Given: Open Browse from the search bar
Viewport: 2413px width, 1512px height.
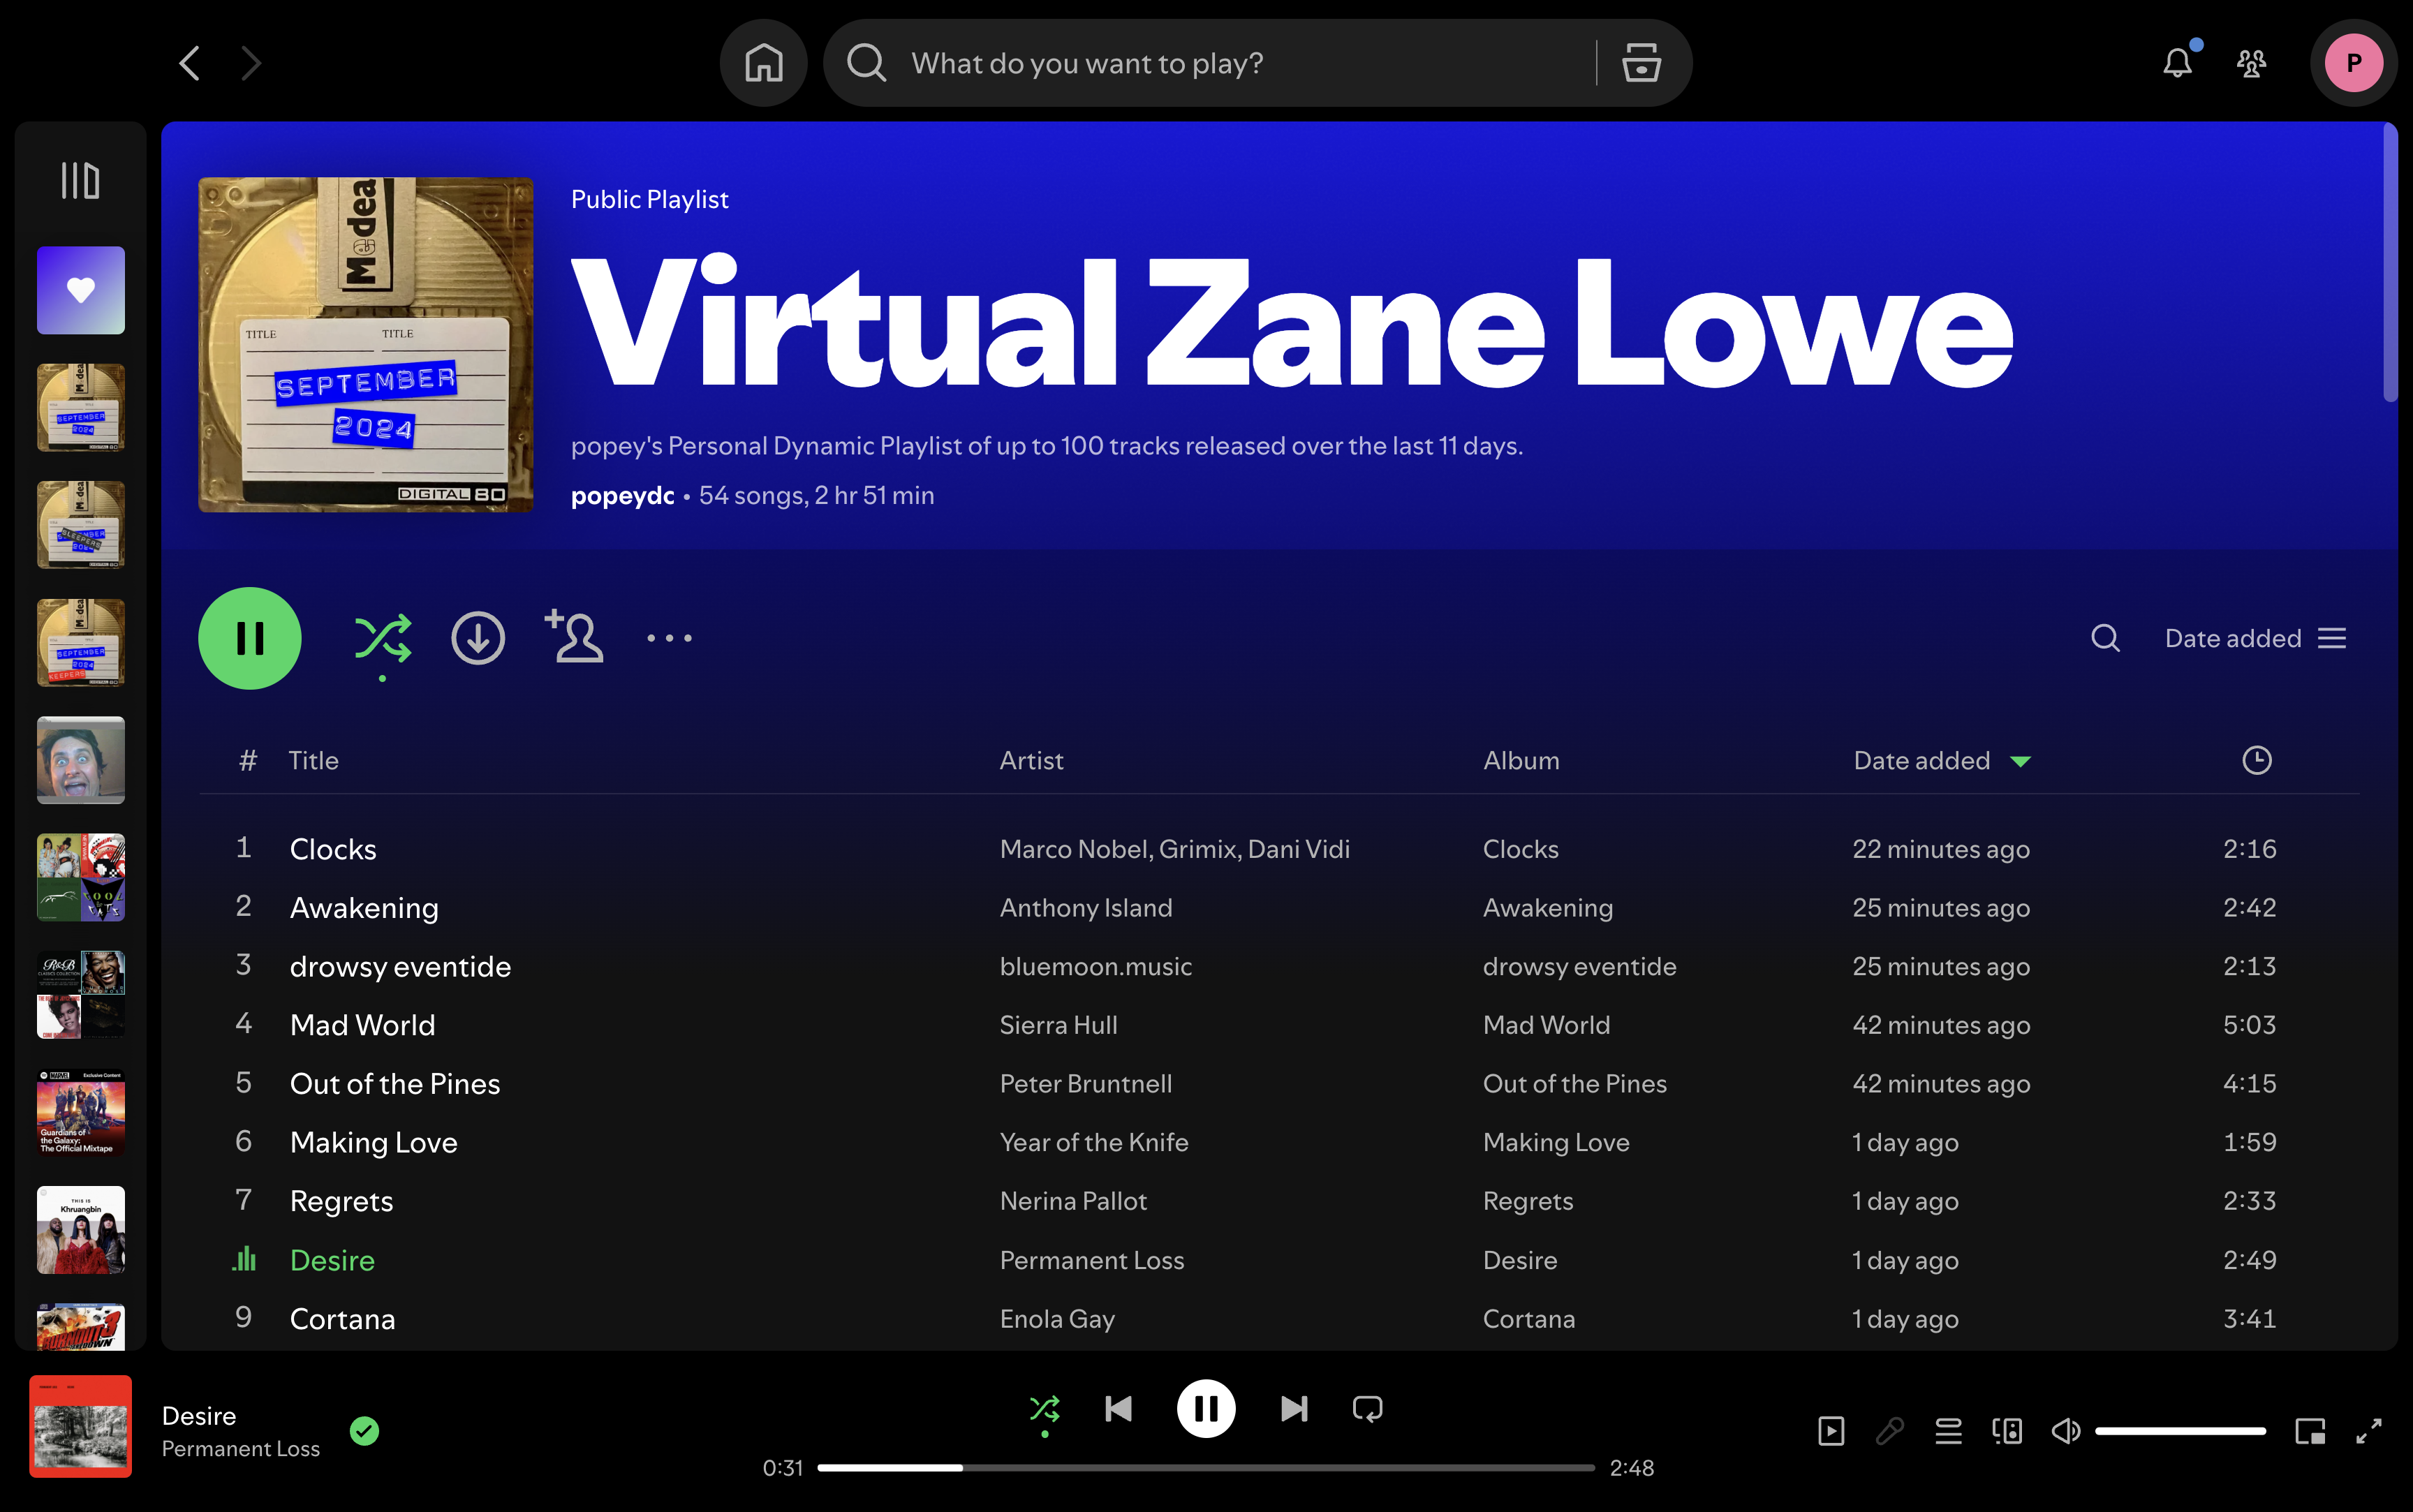Looking at the screenshot, I should click(1639, 62).
